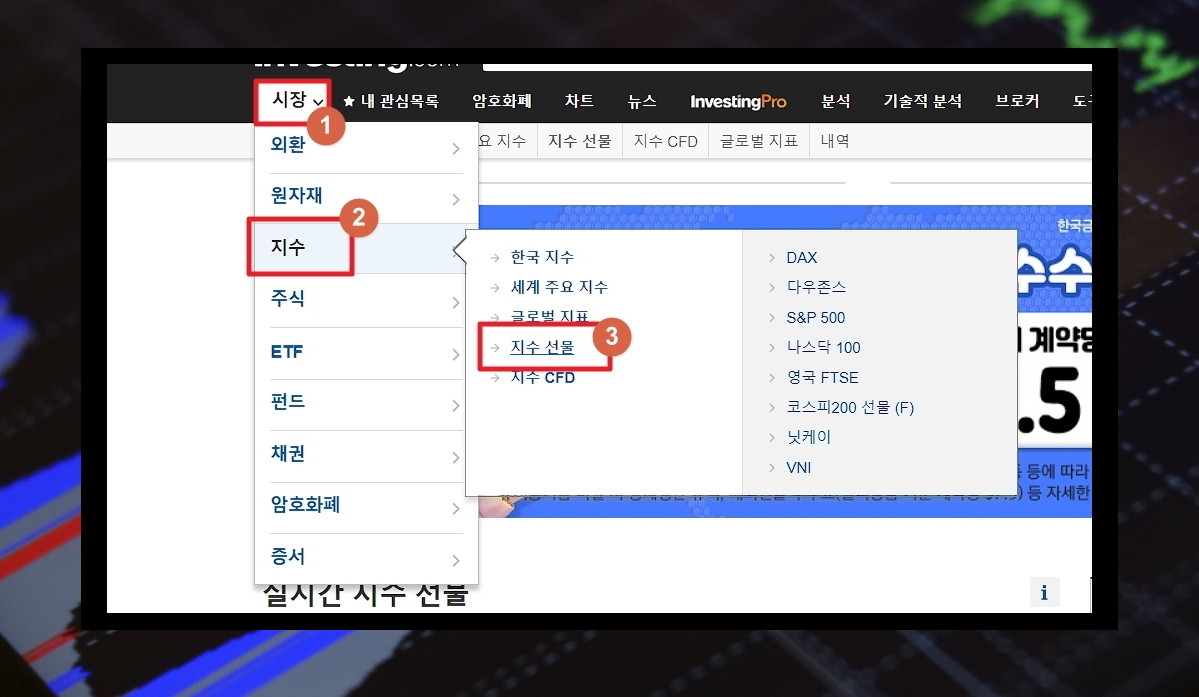Expand the 증서 submenu chevron
The height and width of the screenshot is (697, 1199).
[x=456, y=560]
